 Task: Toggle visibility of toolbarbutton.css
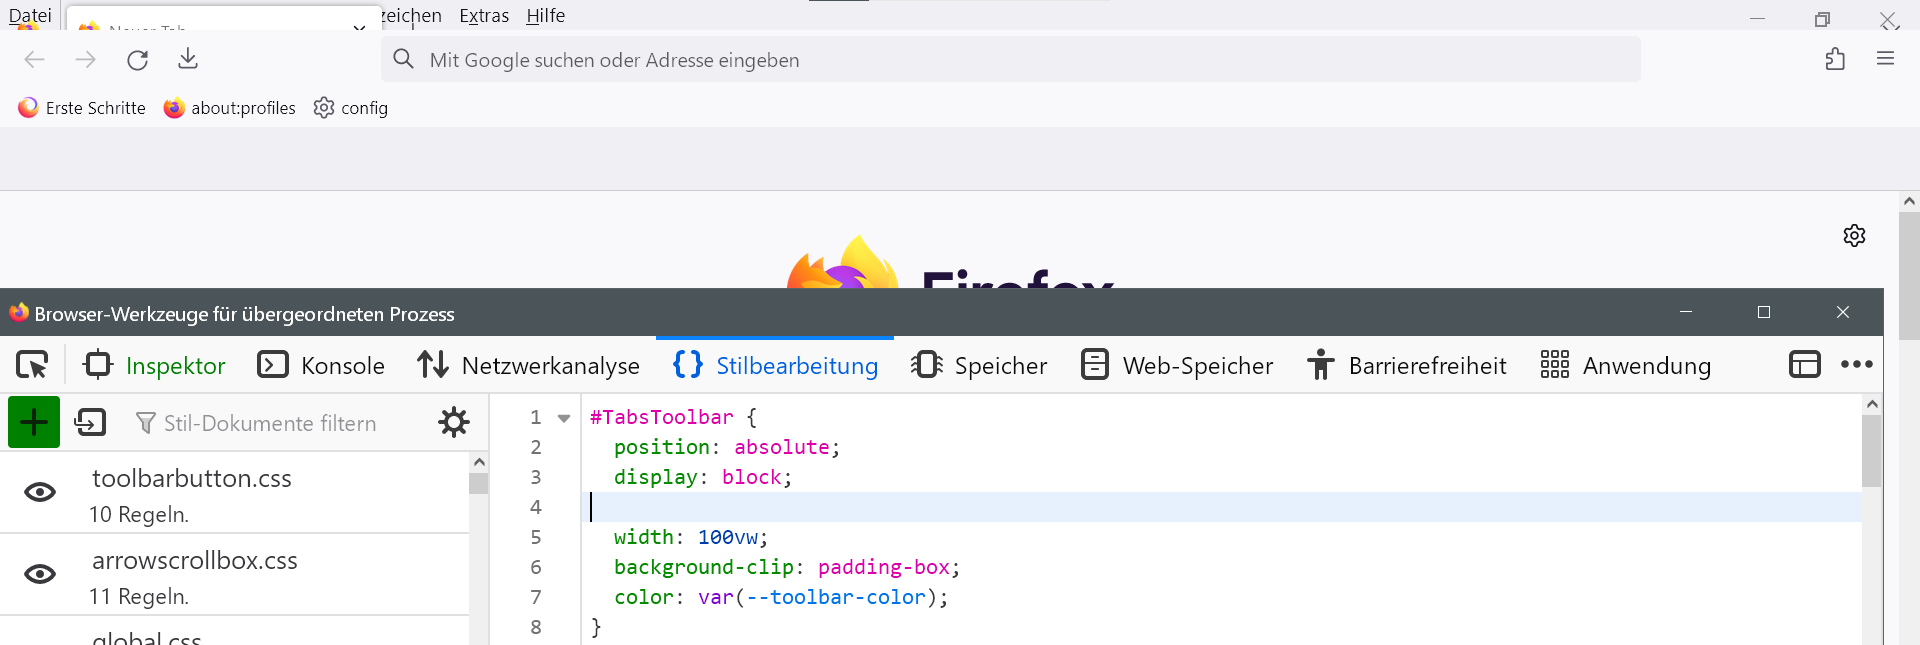pos(40,492)
